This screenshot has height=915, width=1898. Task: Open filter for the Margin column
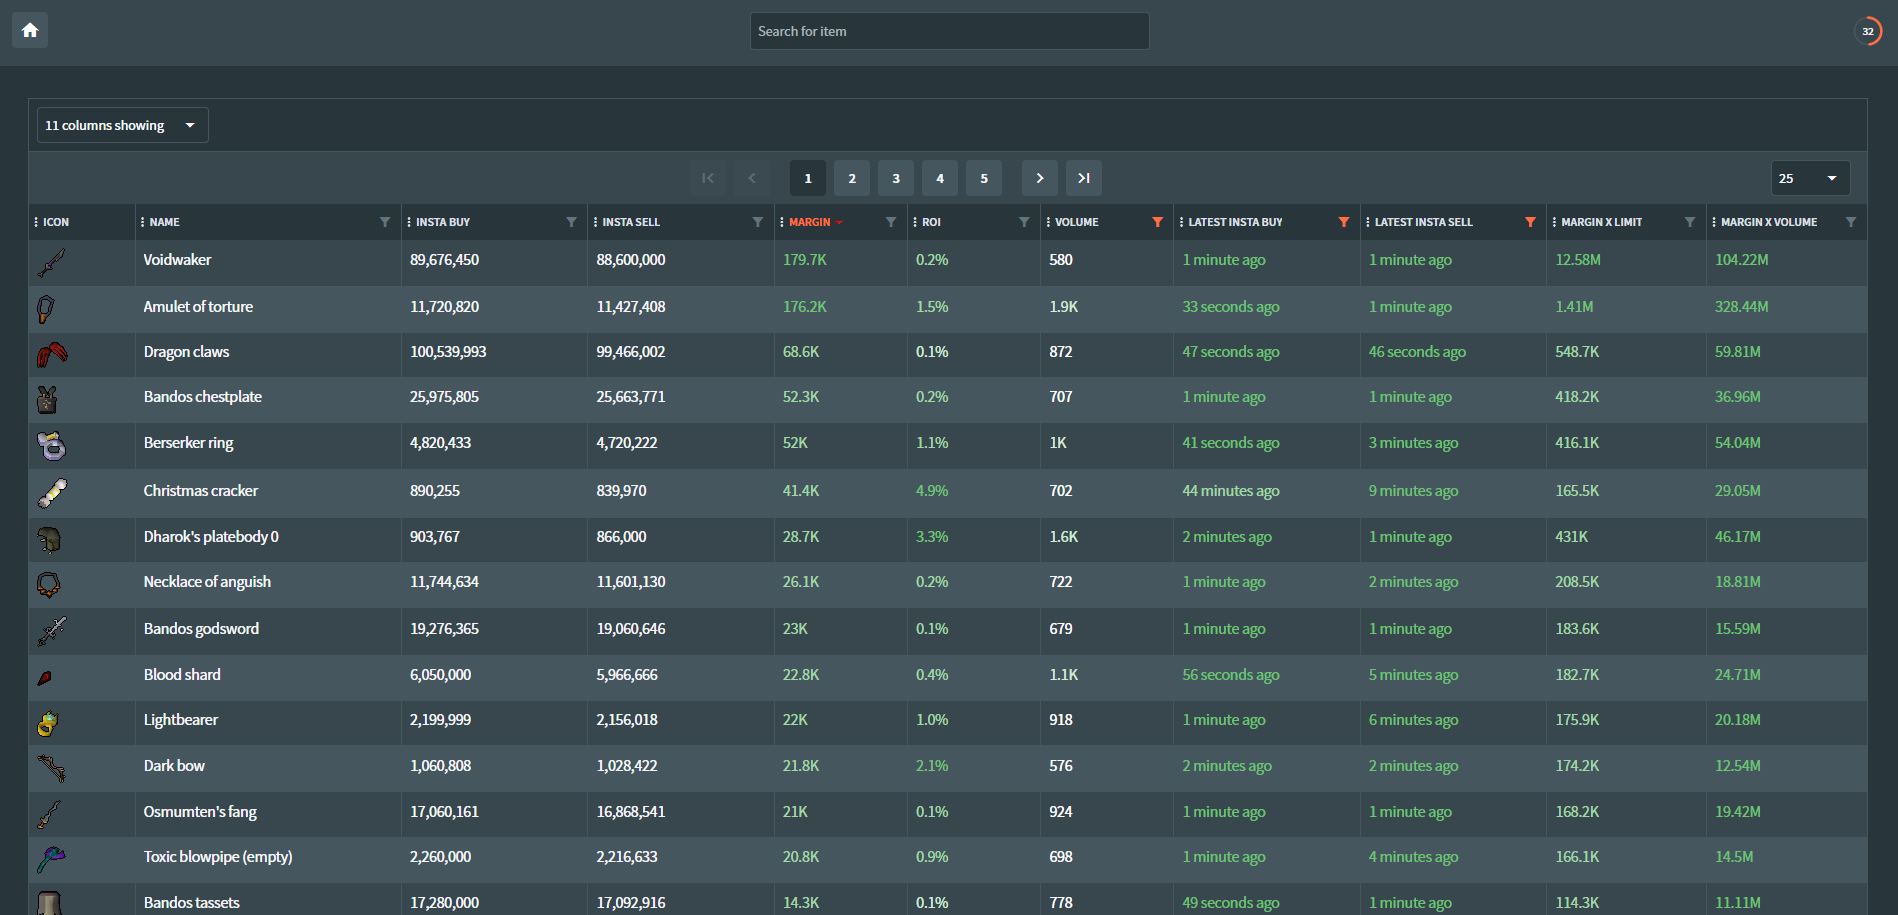tap(891, 222)
